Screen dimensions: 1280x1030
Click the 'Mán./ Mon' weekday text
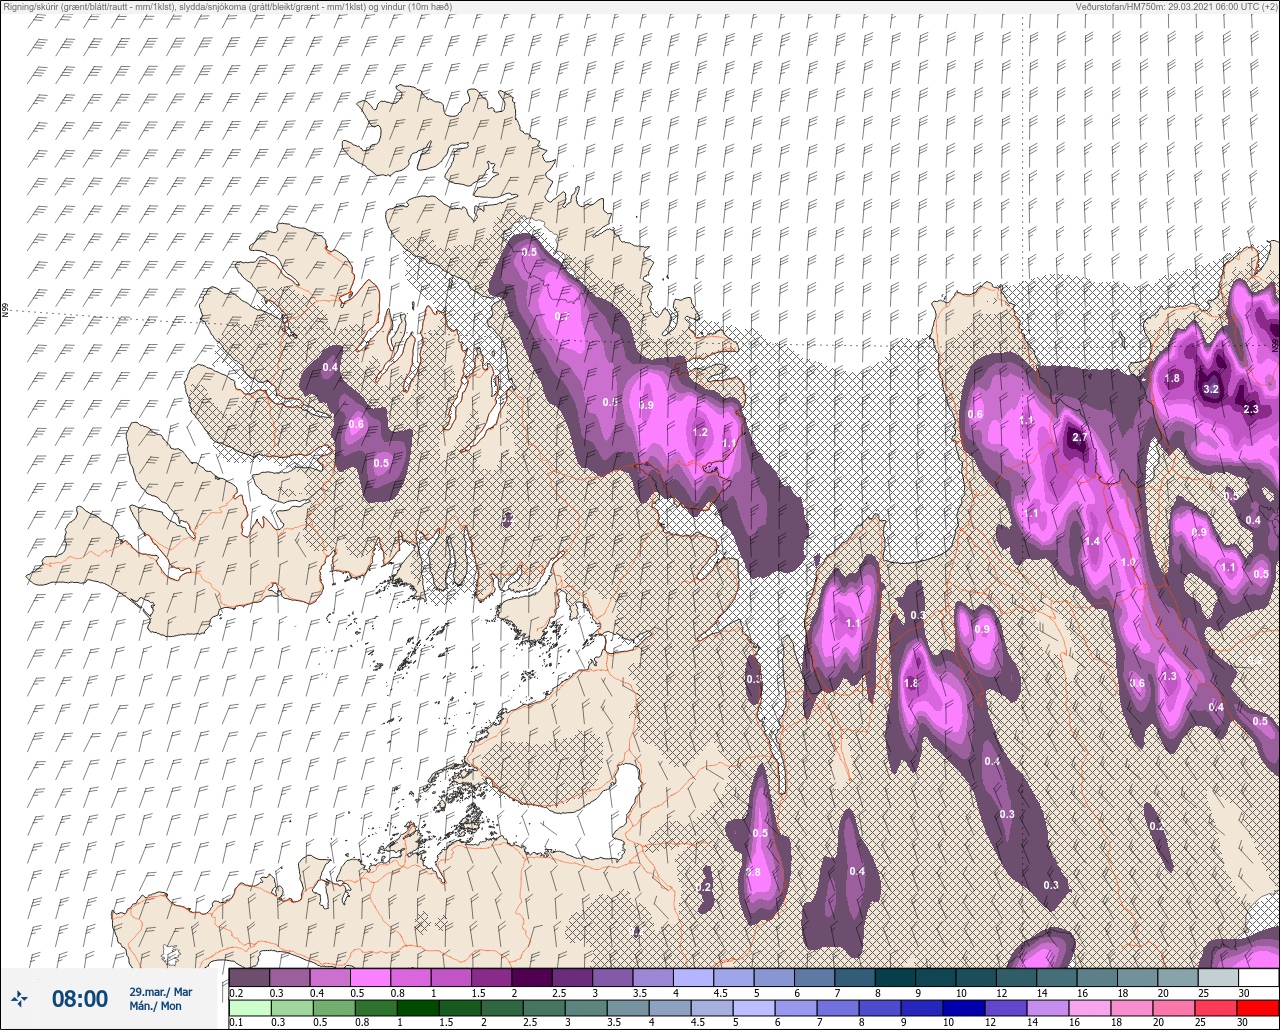pyautogui.click(x=155, y=1006)
